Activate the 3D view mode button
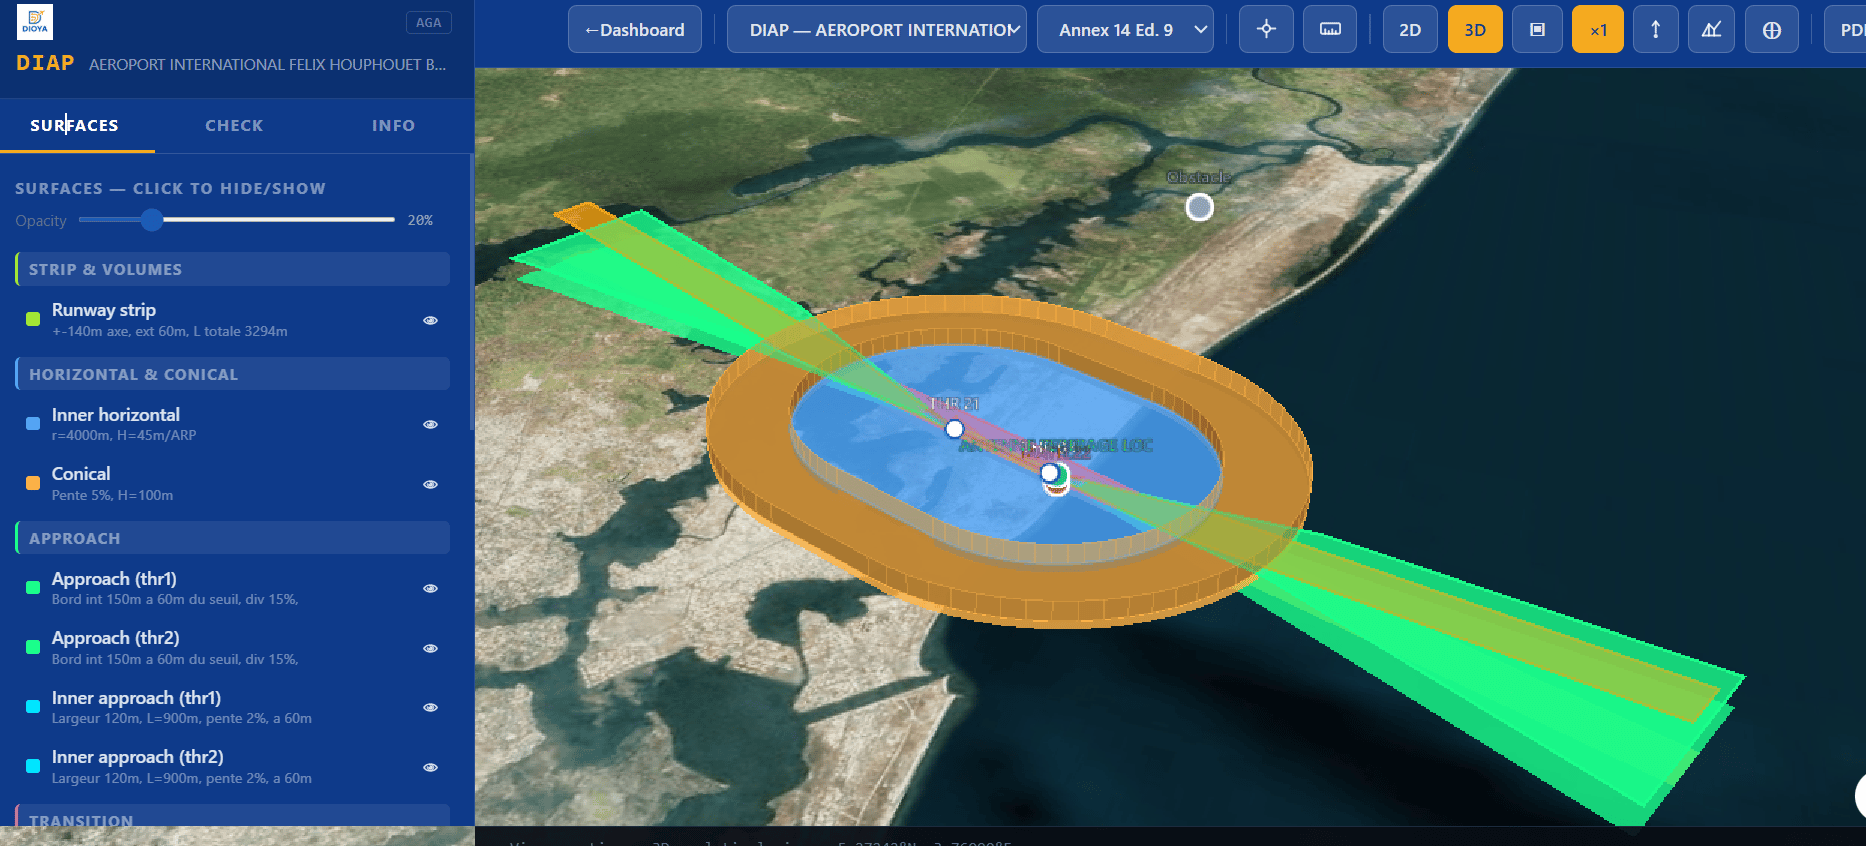 pos(1474,29)
